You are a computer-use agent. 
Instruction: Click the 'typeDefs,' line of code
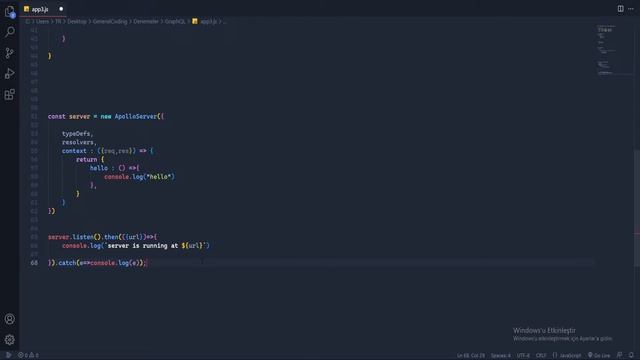[78, 133]
